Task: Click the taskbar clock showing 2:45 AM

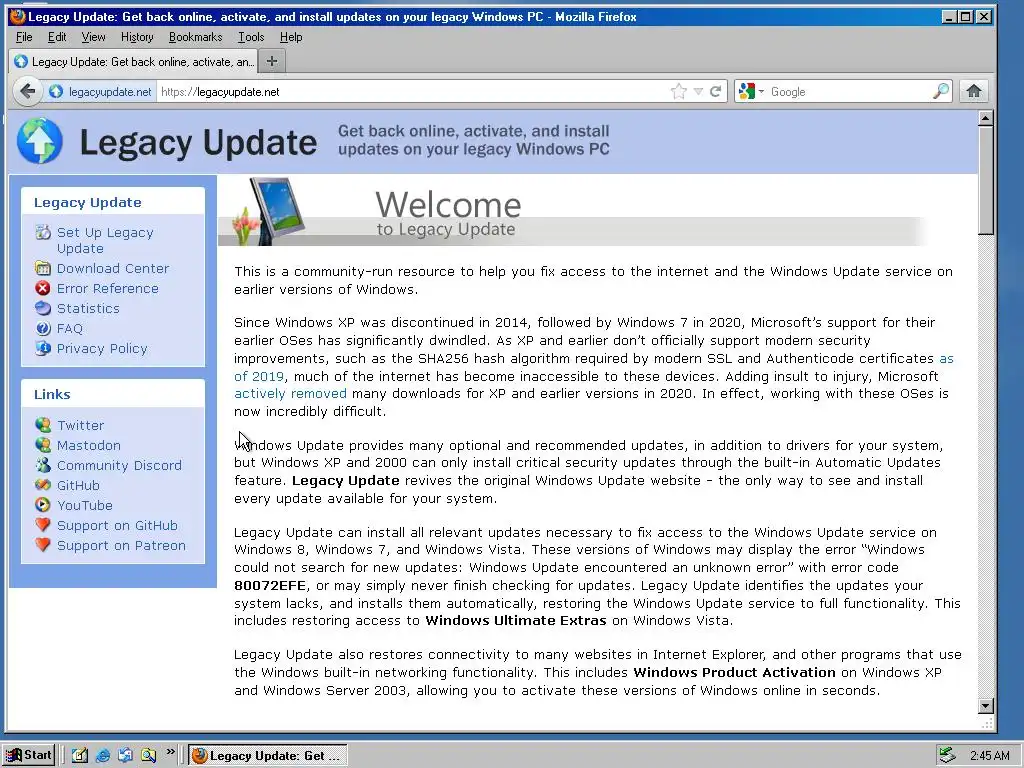Action: pyautogui.click(x=990, y=756)
